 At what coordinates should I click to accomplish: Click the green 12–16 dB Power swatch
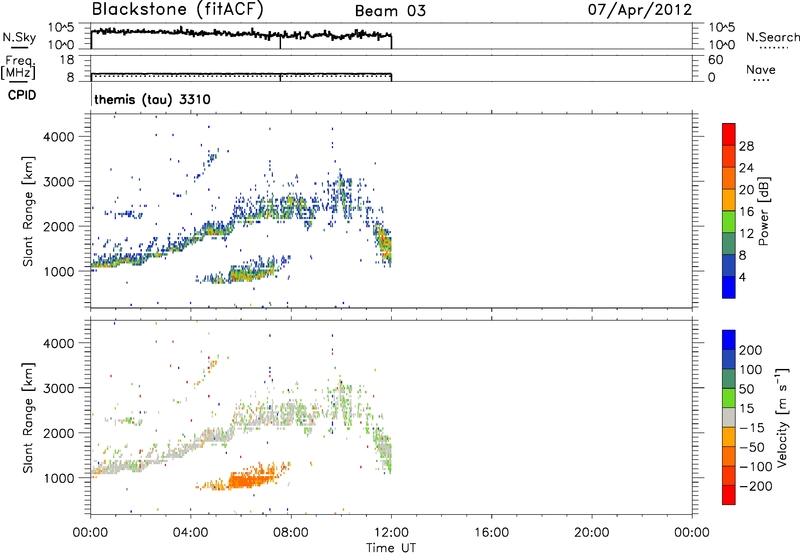(729, 221)
